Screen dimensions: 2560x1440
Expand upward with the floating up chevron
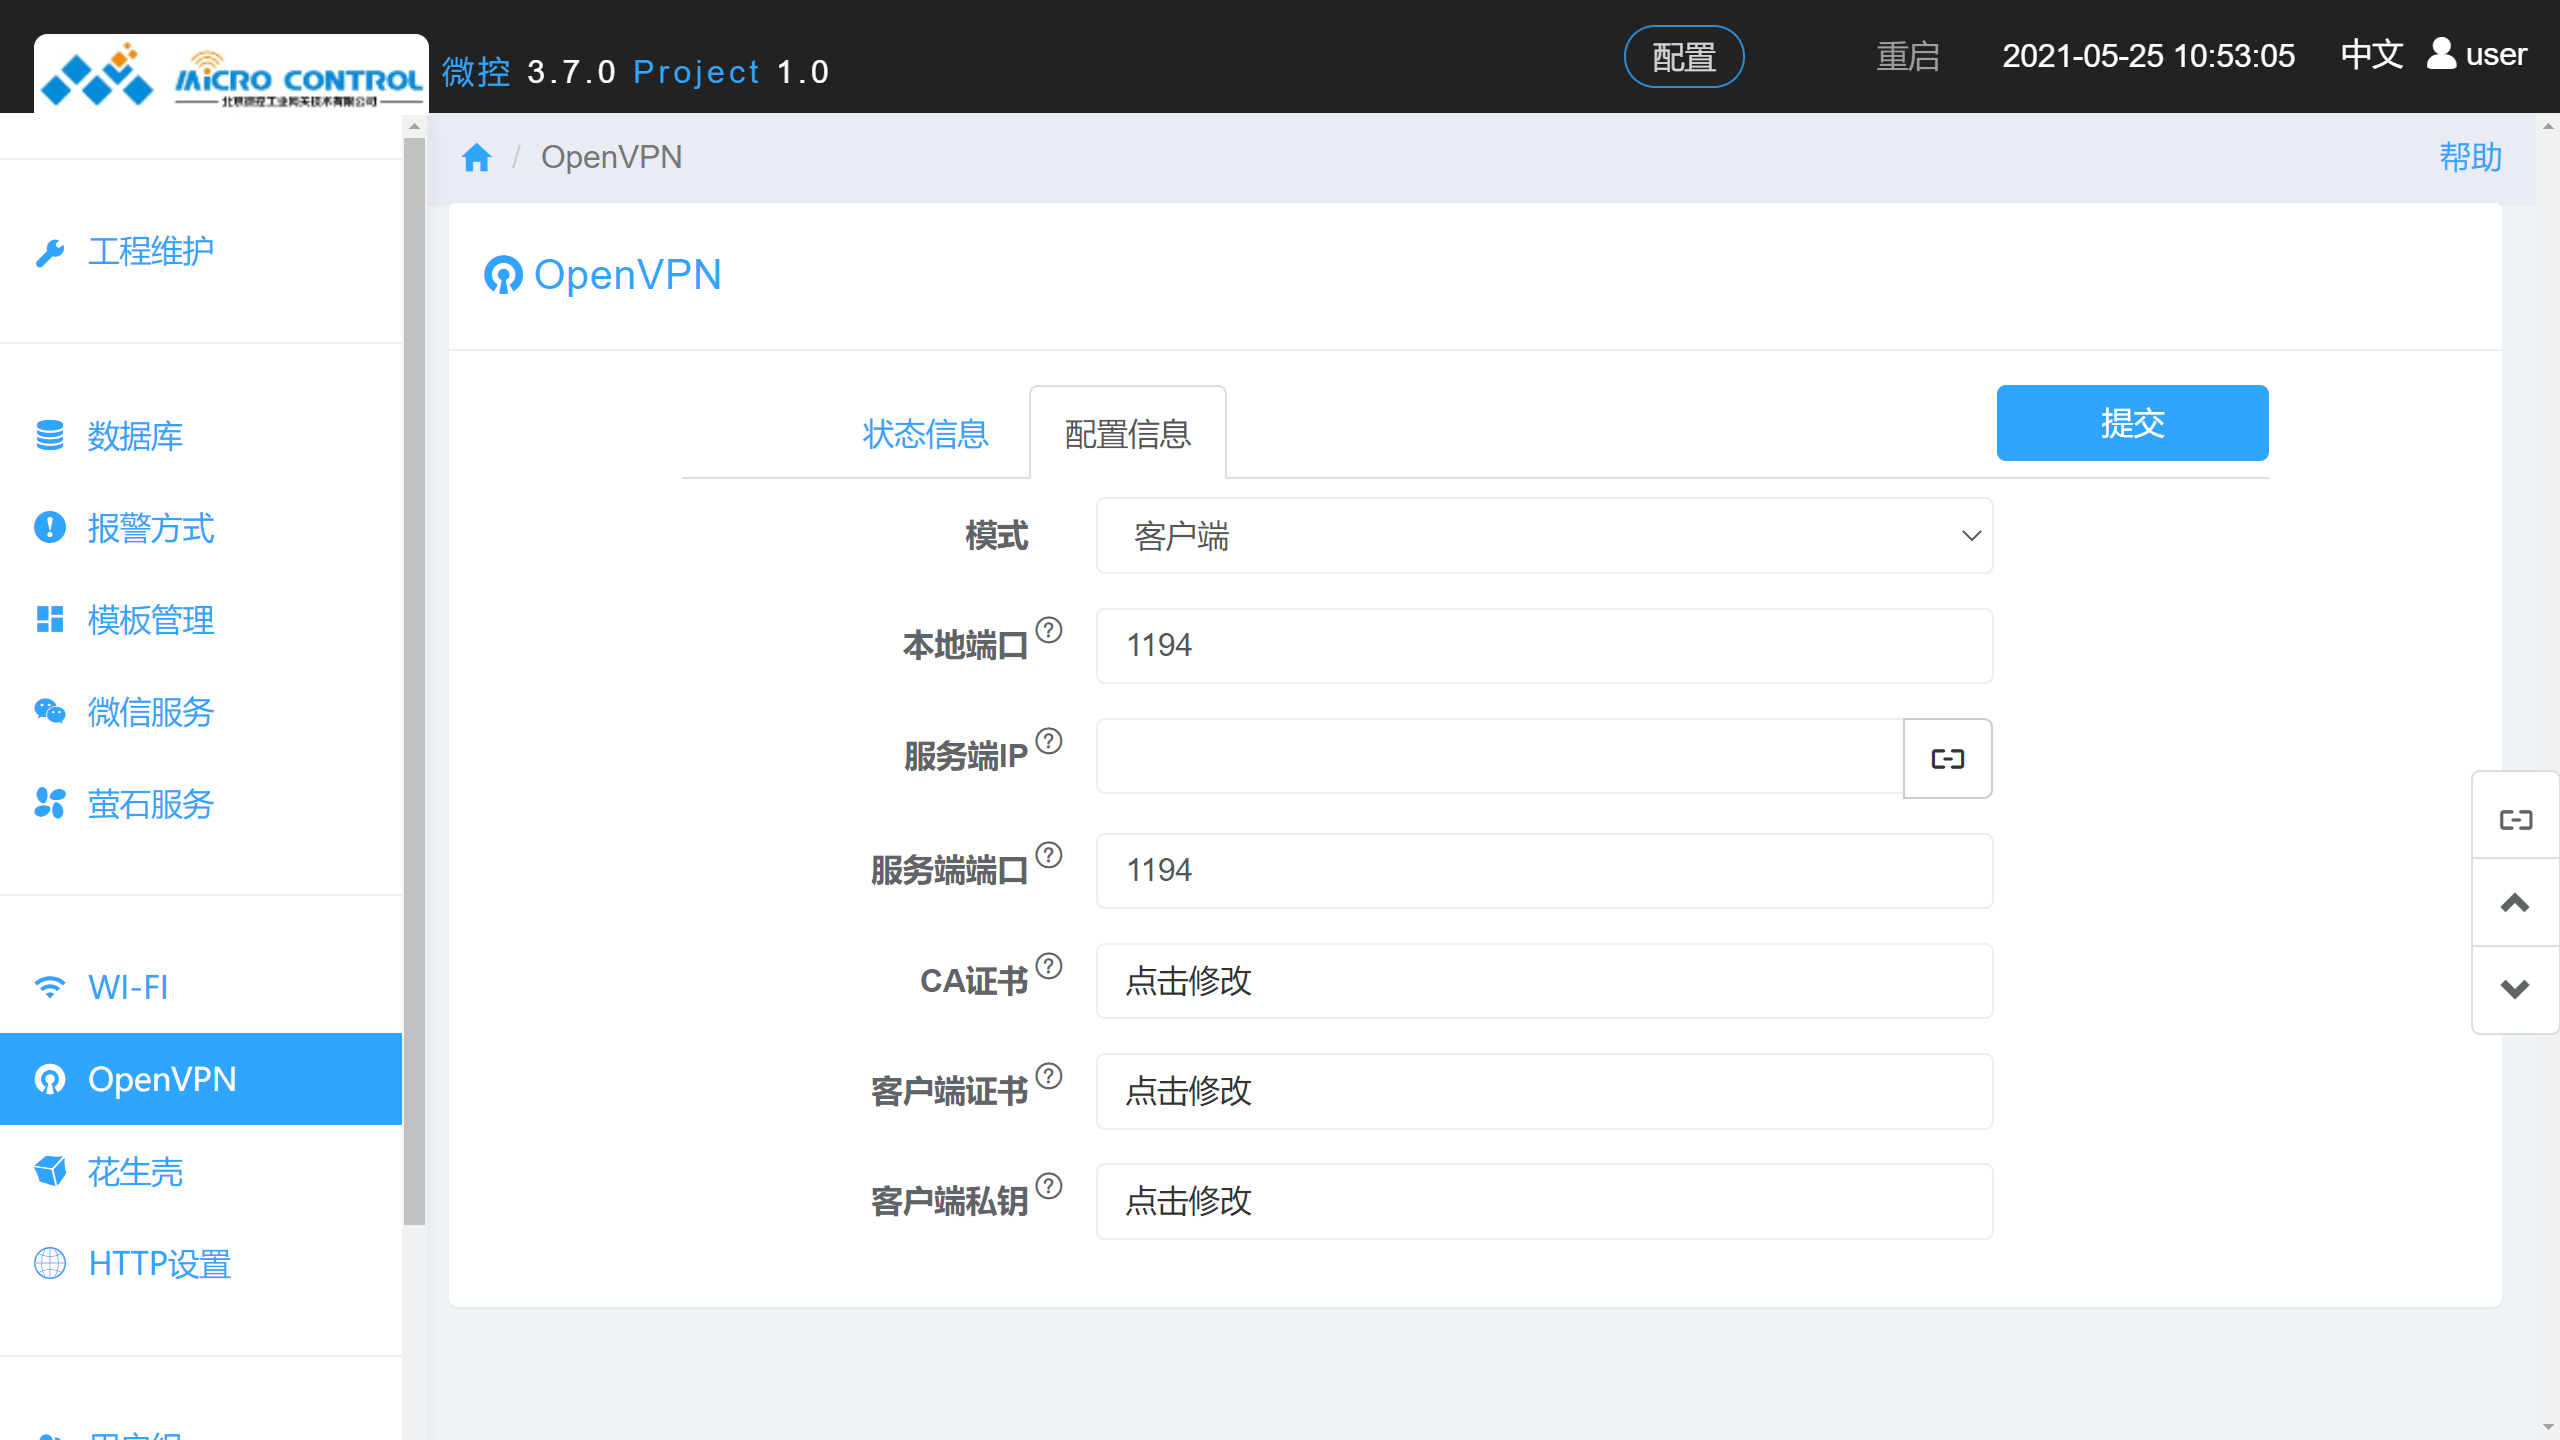click(2513, 903)
